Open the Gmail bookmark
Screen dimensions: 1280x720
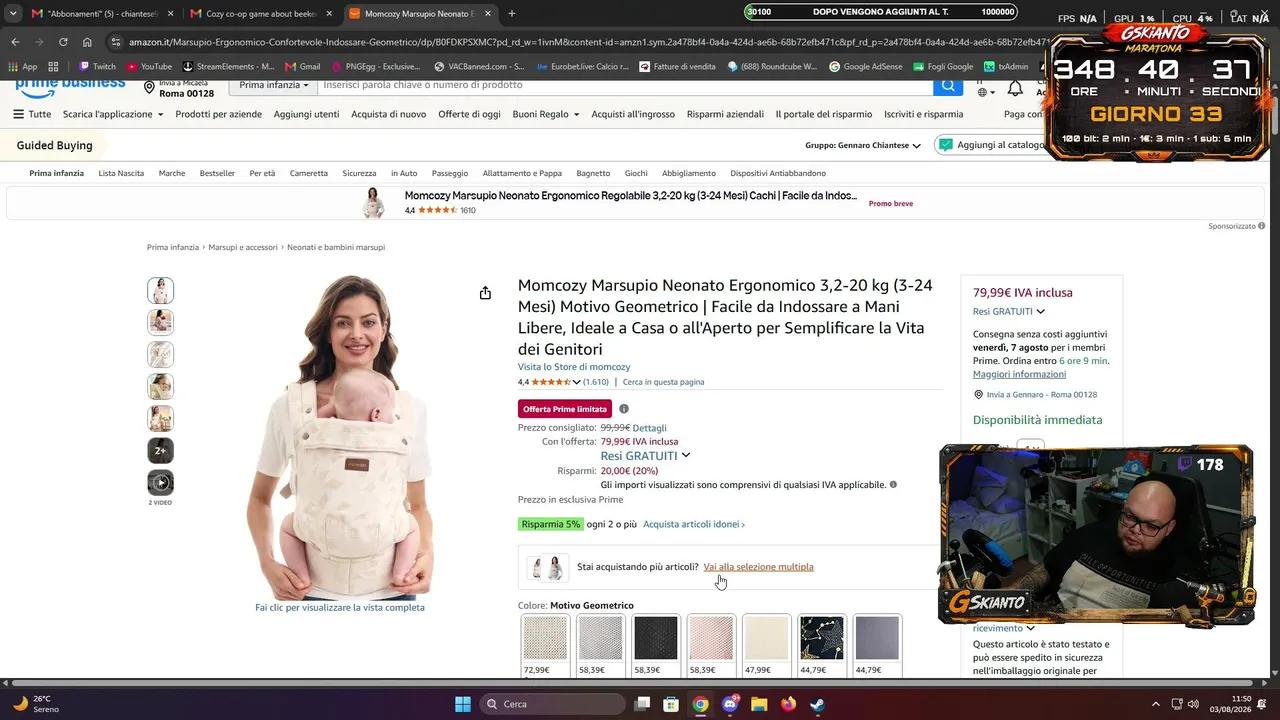pyautogui.click(x=302, y=67)
